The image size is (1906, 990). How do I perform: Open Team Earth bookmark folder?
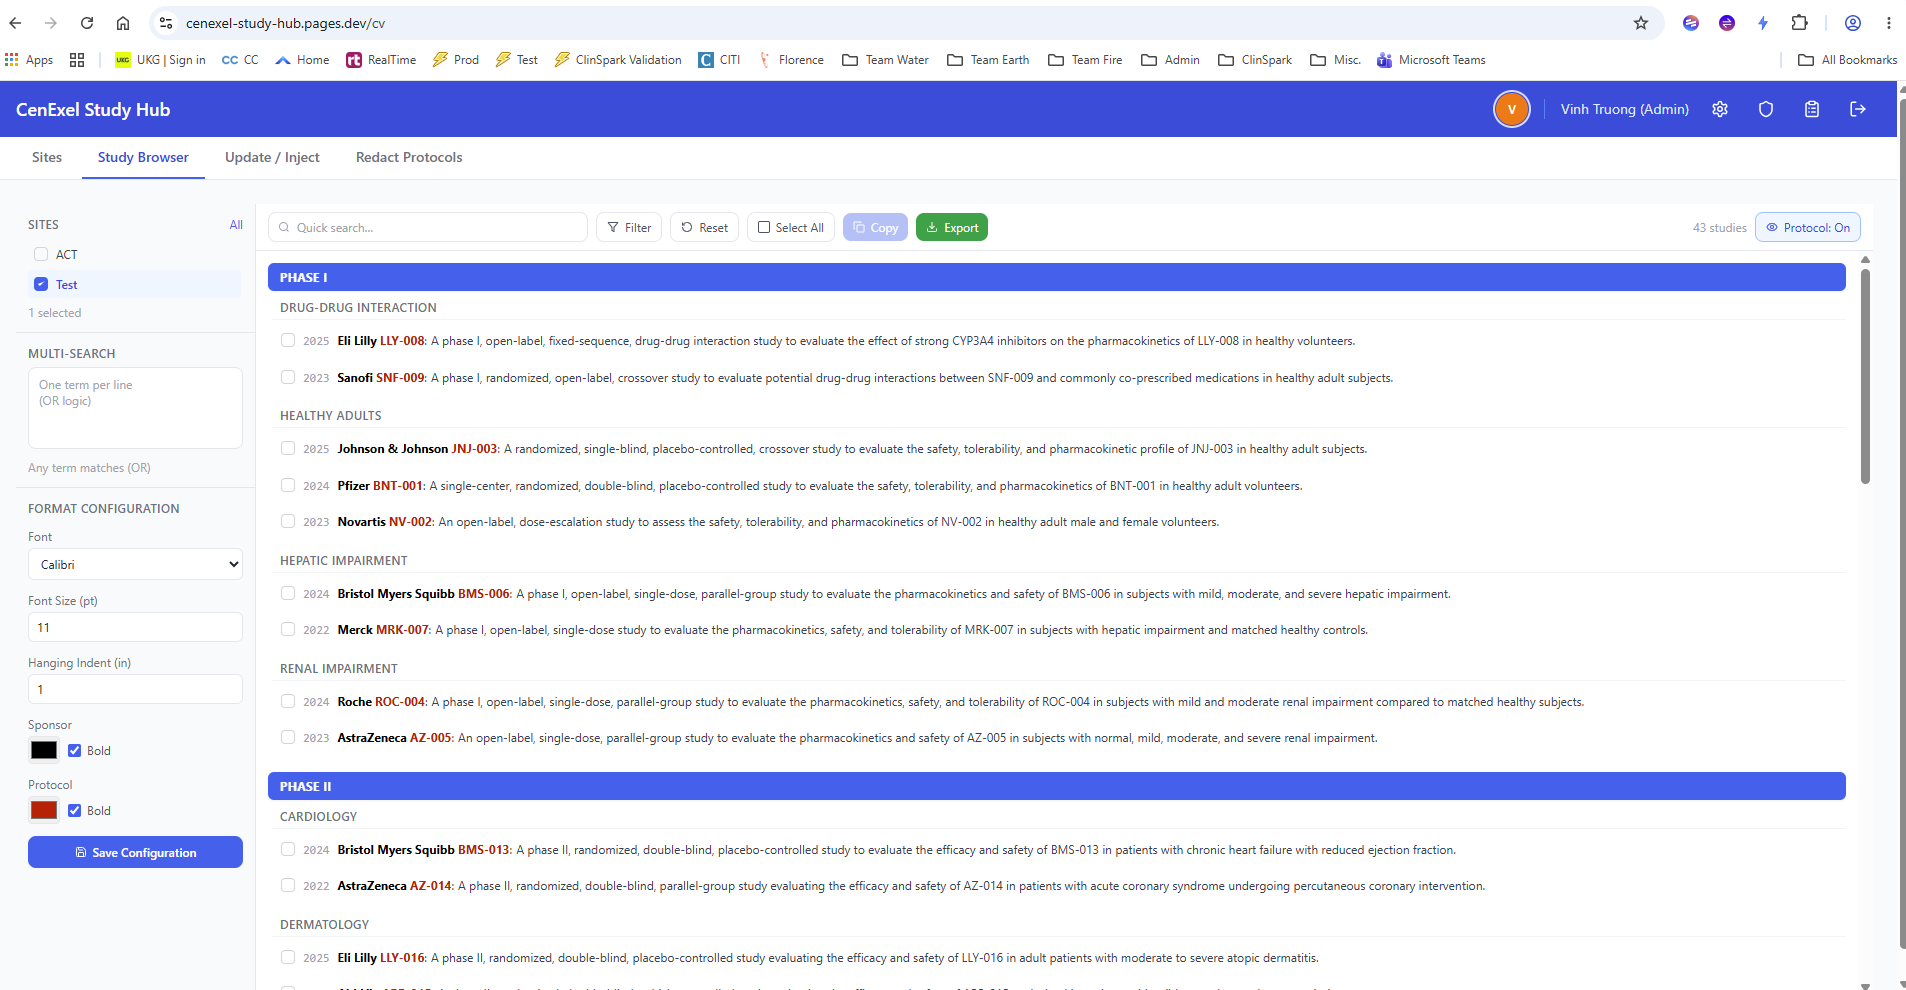(988, 60)
